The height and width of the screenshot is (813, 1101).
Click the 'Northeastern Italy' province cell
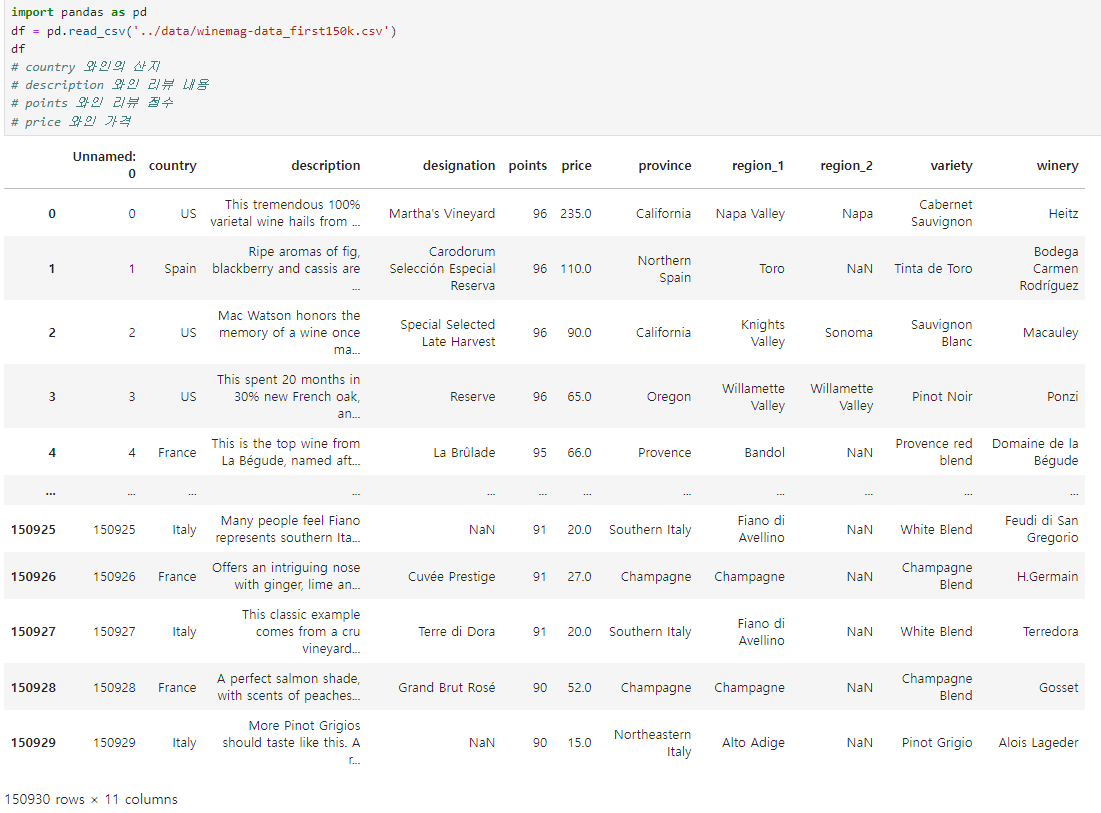pos(652,743)
